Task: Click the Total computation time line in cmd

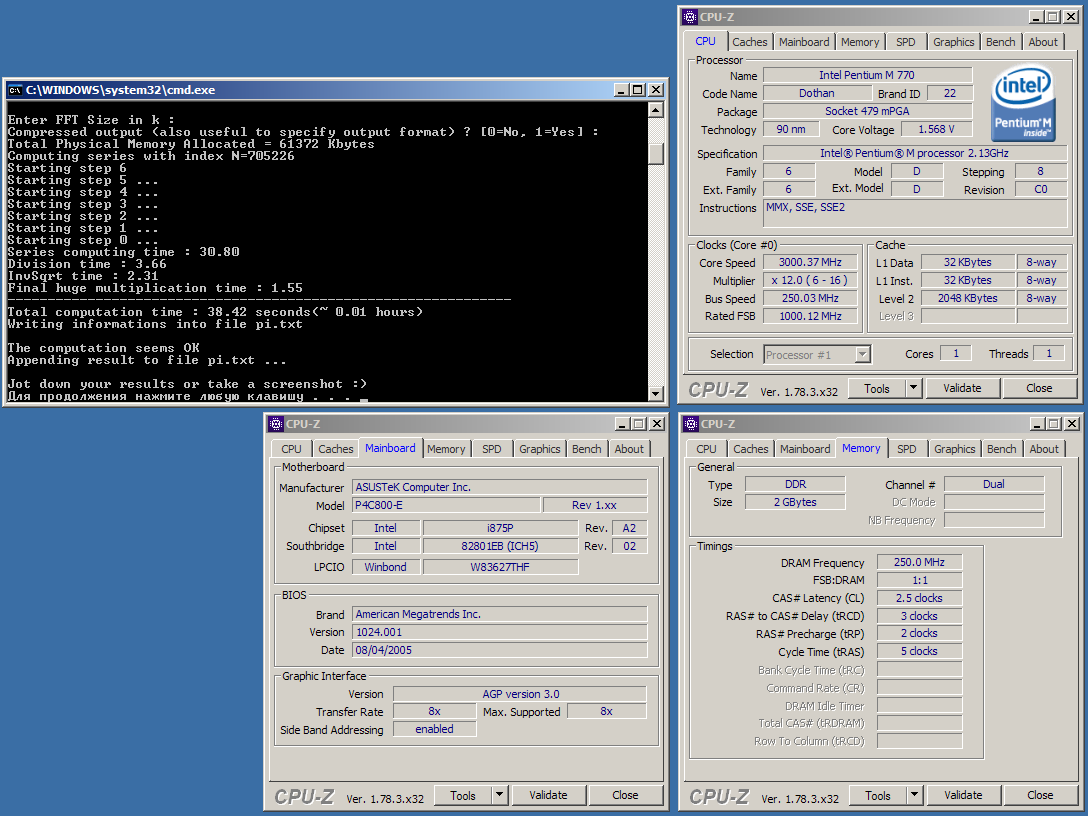Action: point(215,312)
